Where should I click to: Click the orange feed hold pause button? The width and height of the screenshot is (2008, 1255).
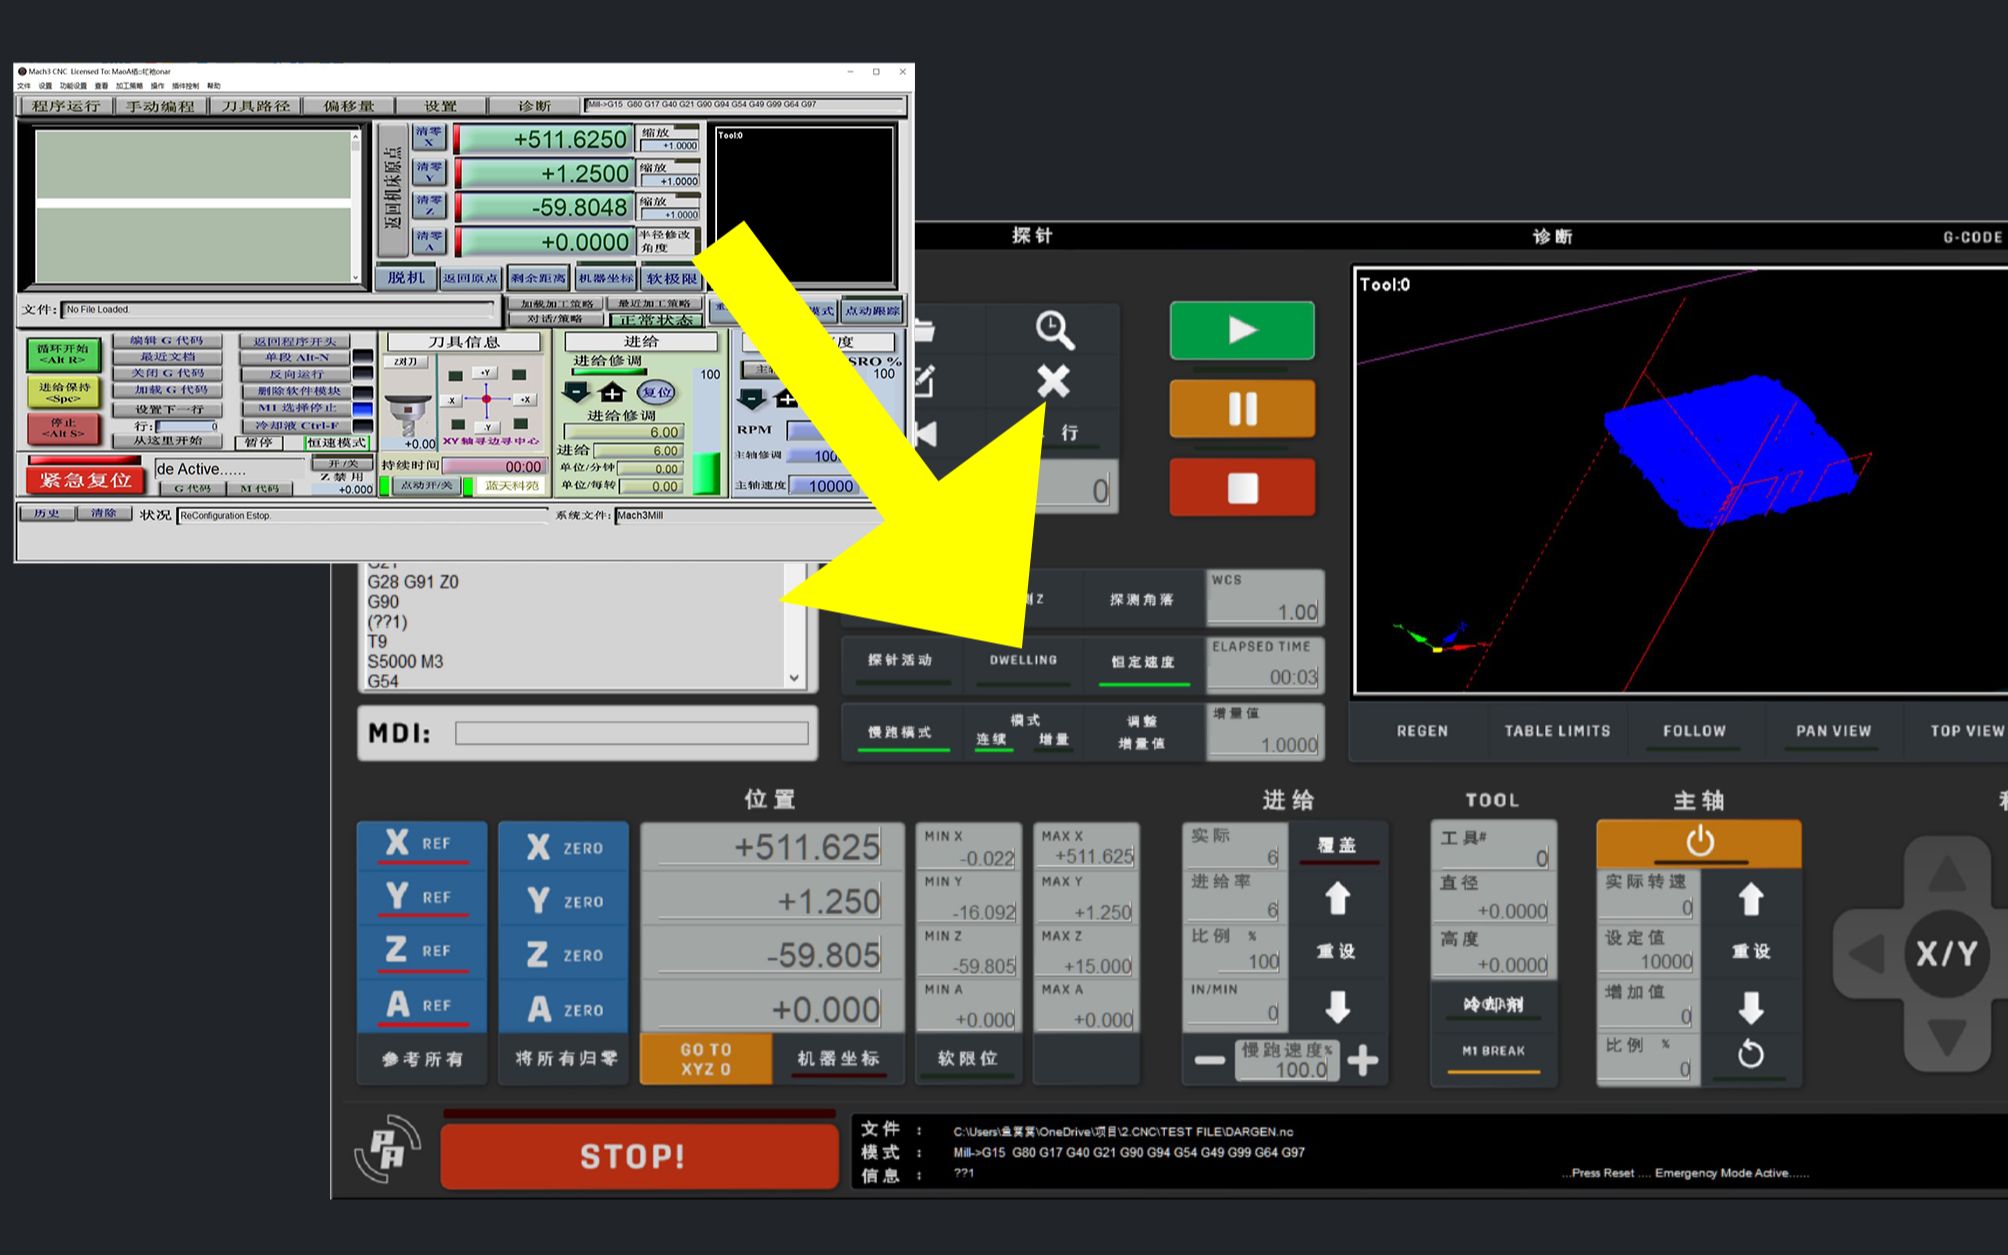[x=1242, y=409]
